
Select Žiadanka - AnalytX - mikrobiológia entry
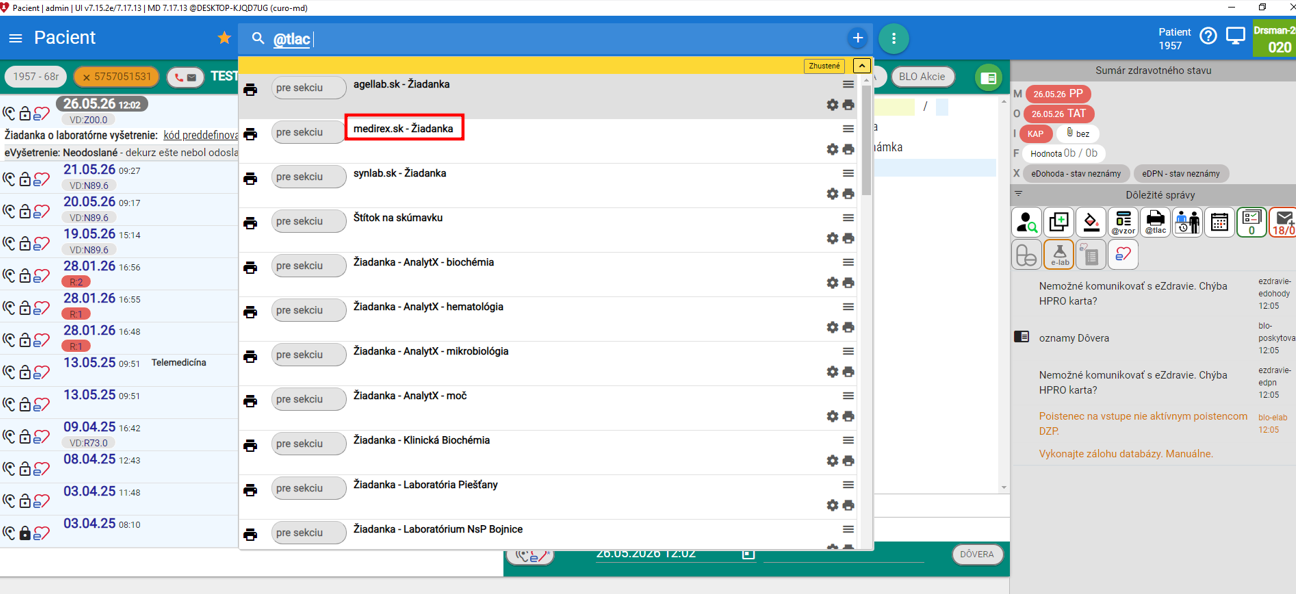(431, 351)
